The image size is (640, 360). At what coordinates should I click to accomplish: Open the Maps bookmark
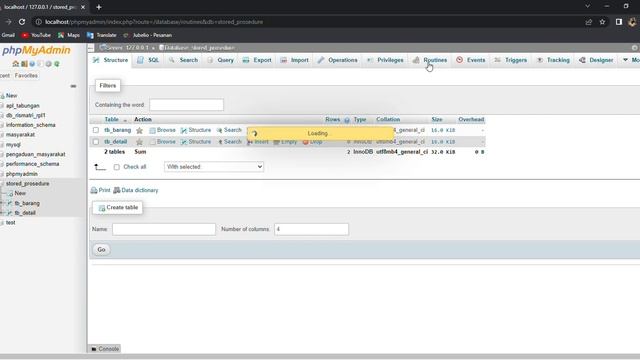pos(69,35)
